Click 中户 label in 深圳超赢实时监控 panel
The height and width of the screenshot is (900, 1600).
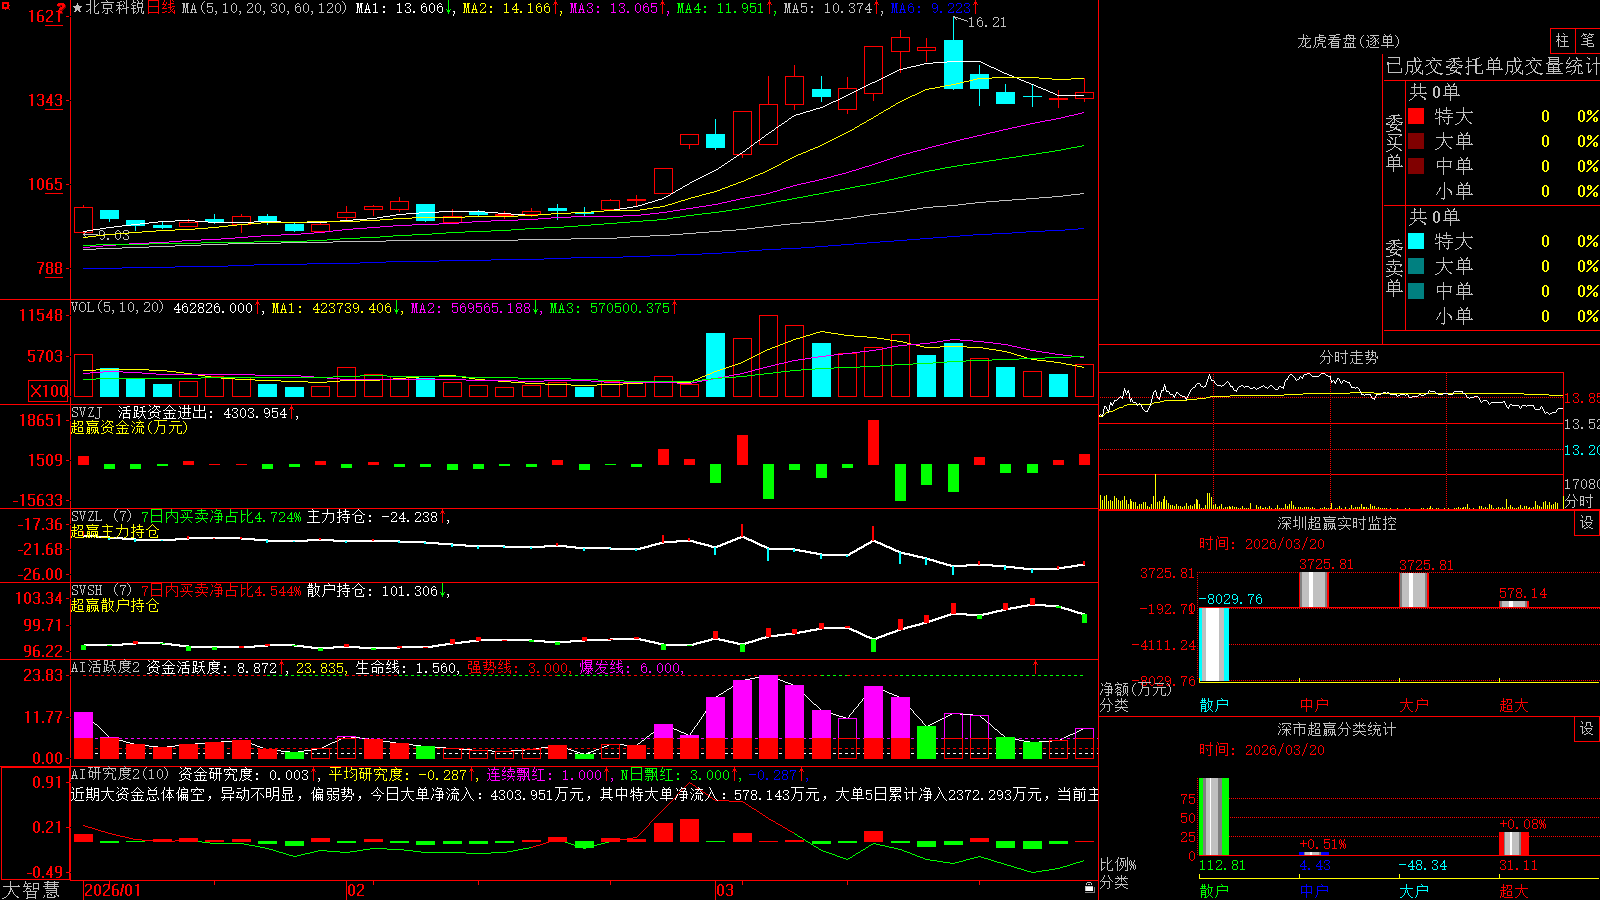click(1314, 705)
